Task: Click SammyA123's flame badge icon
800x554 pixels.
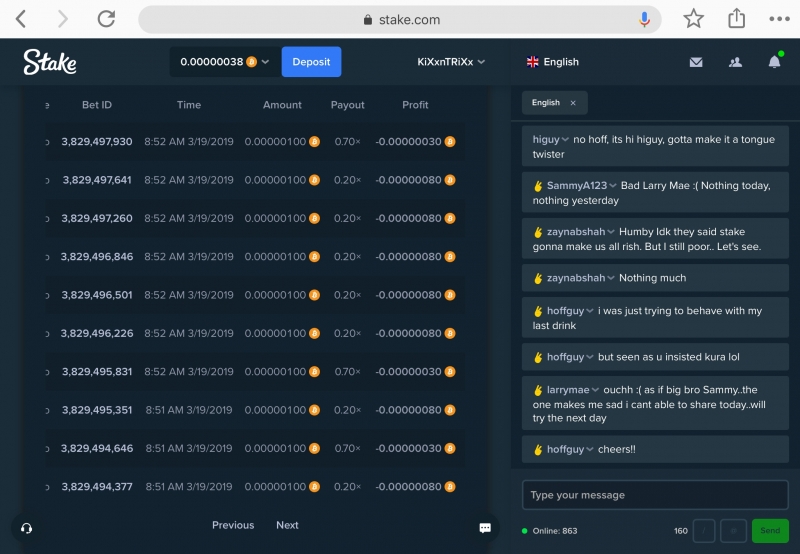Action: (538, 186)
